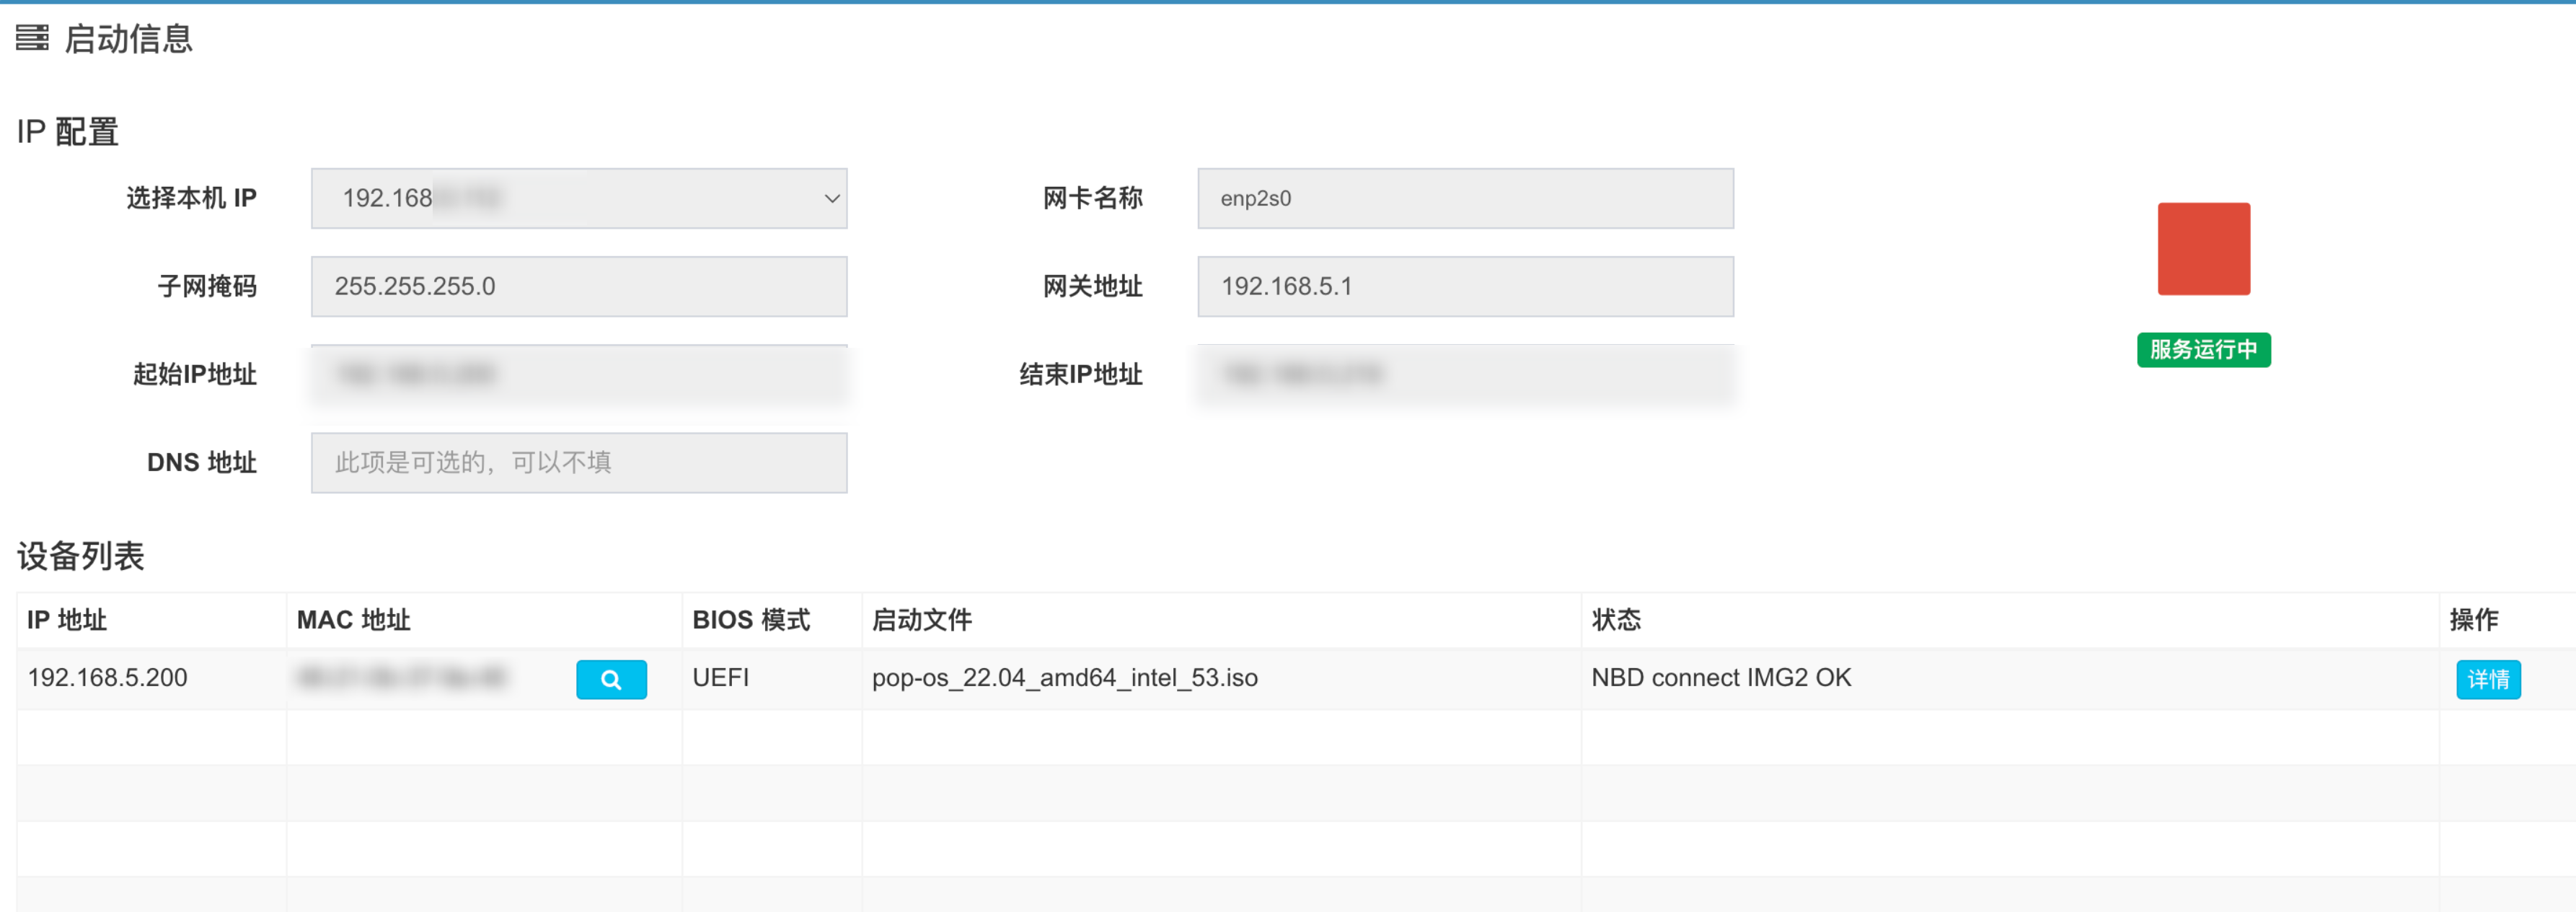Viewport: 2576px width, 912px height.
Task: Click the 服务运行中 status badge
Action: (x=2203, y=350)
